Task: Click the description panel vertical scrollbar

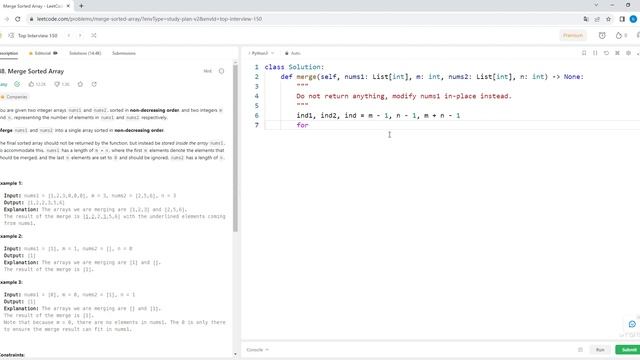Action: 236,148
